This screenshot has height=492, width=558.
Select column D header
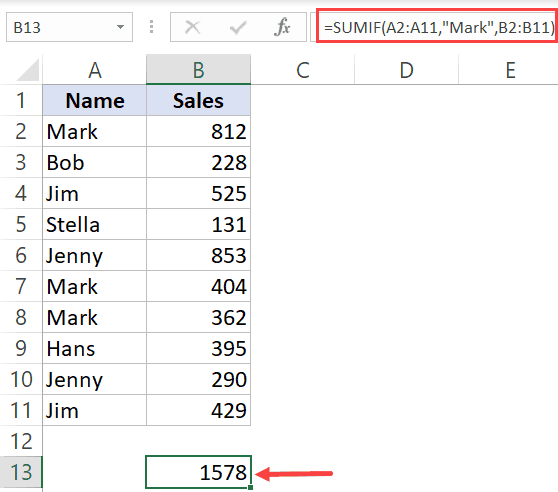(406, 70)
